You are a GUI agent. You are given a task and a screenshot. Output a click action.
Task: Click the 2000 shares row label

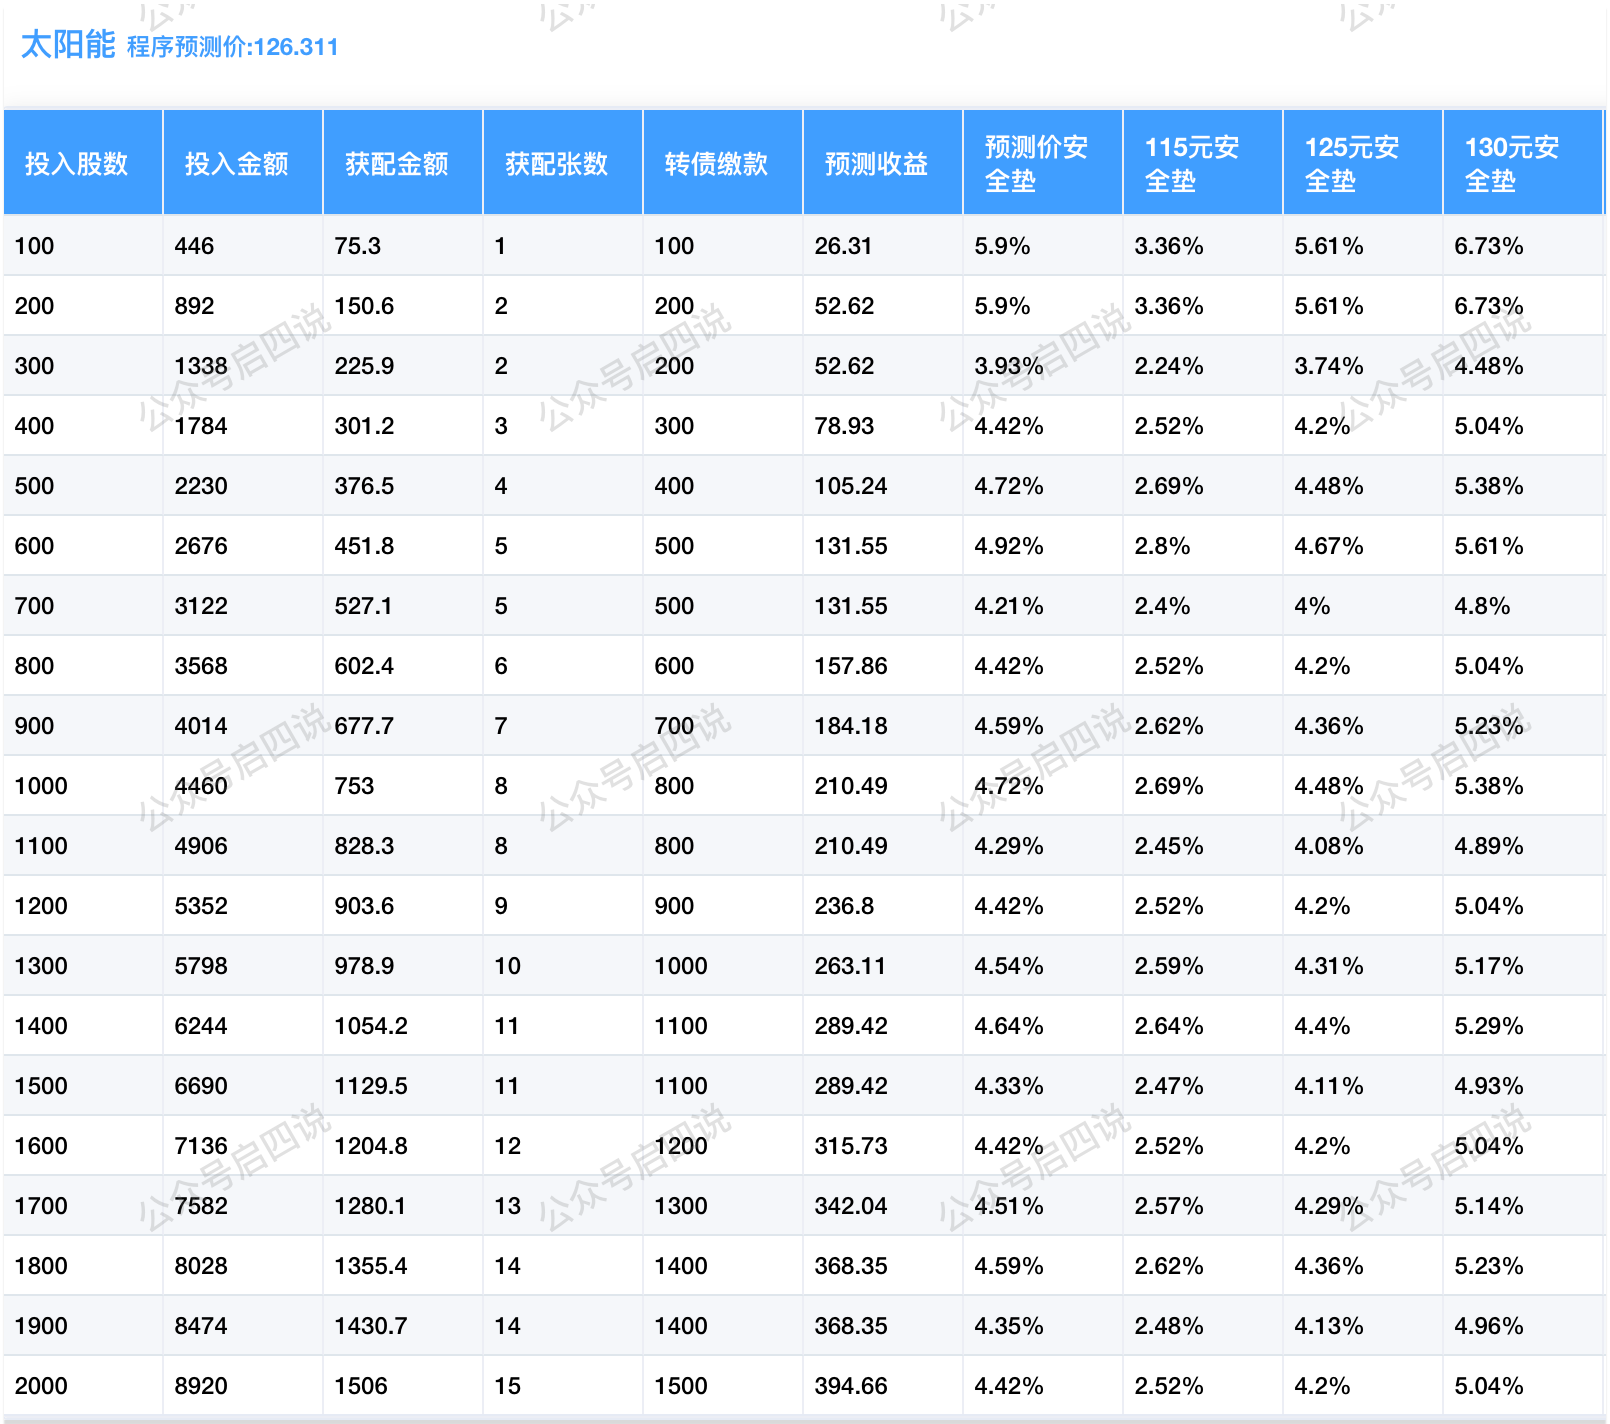coord(41,1386)
